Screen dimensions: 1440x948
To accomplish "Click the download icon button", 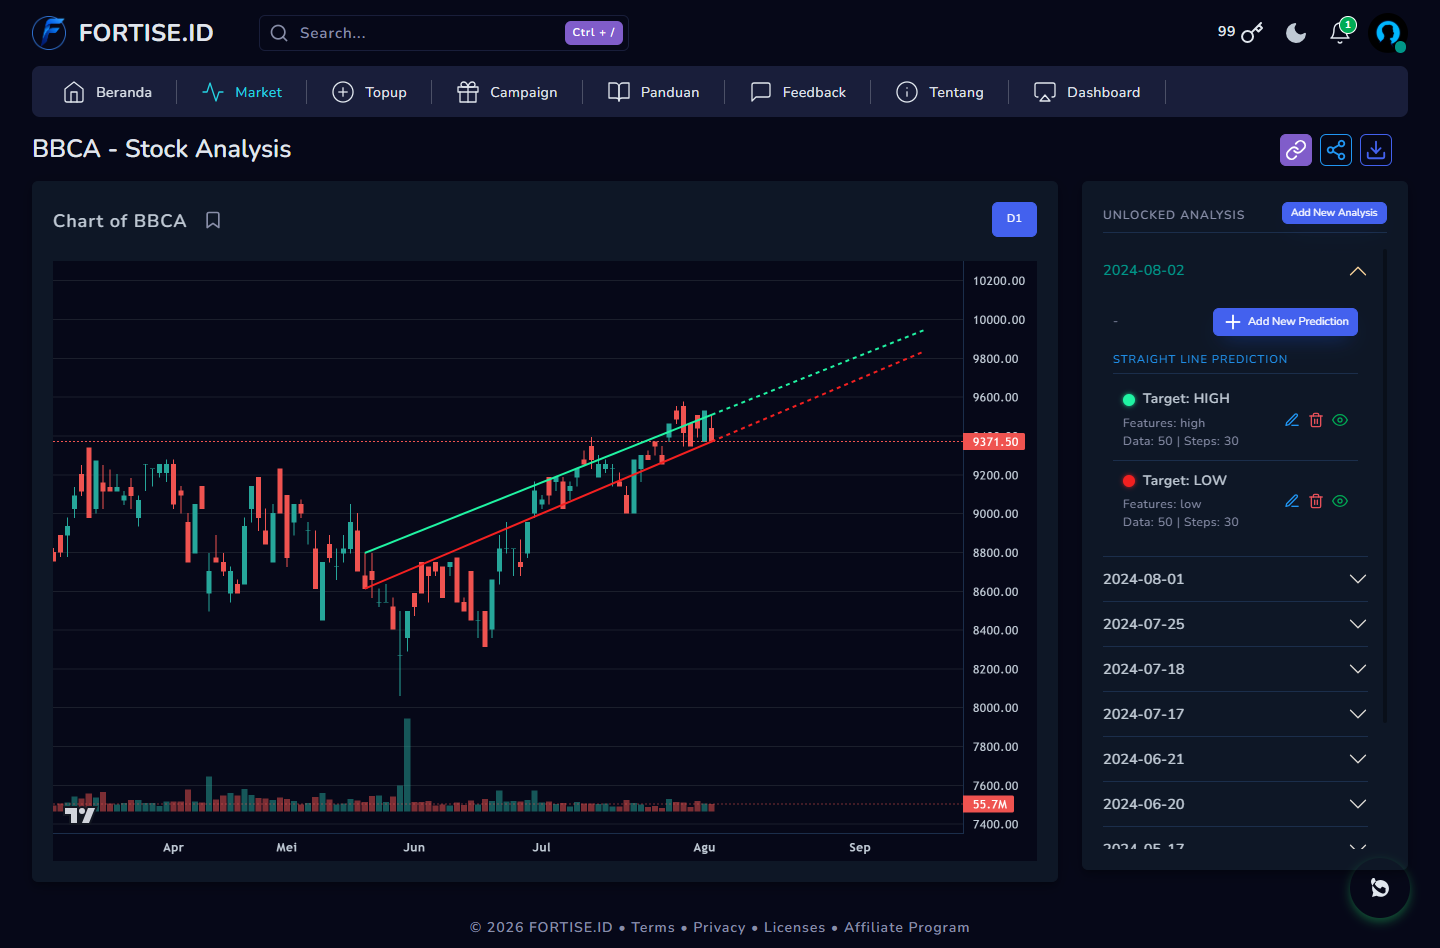I will point(1376,150).
